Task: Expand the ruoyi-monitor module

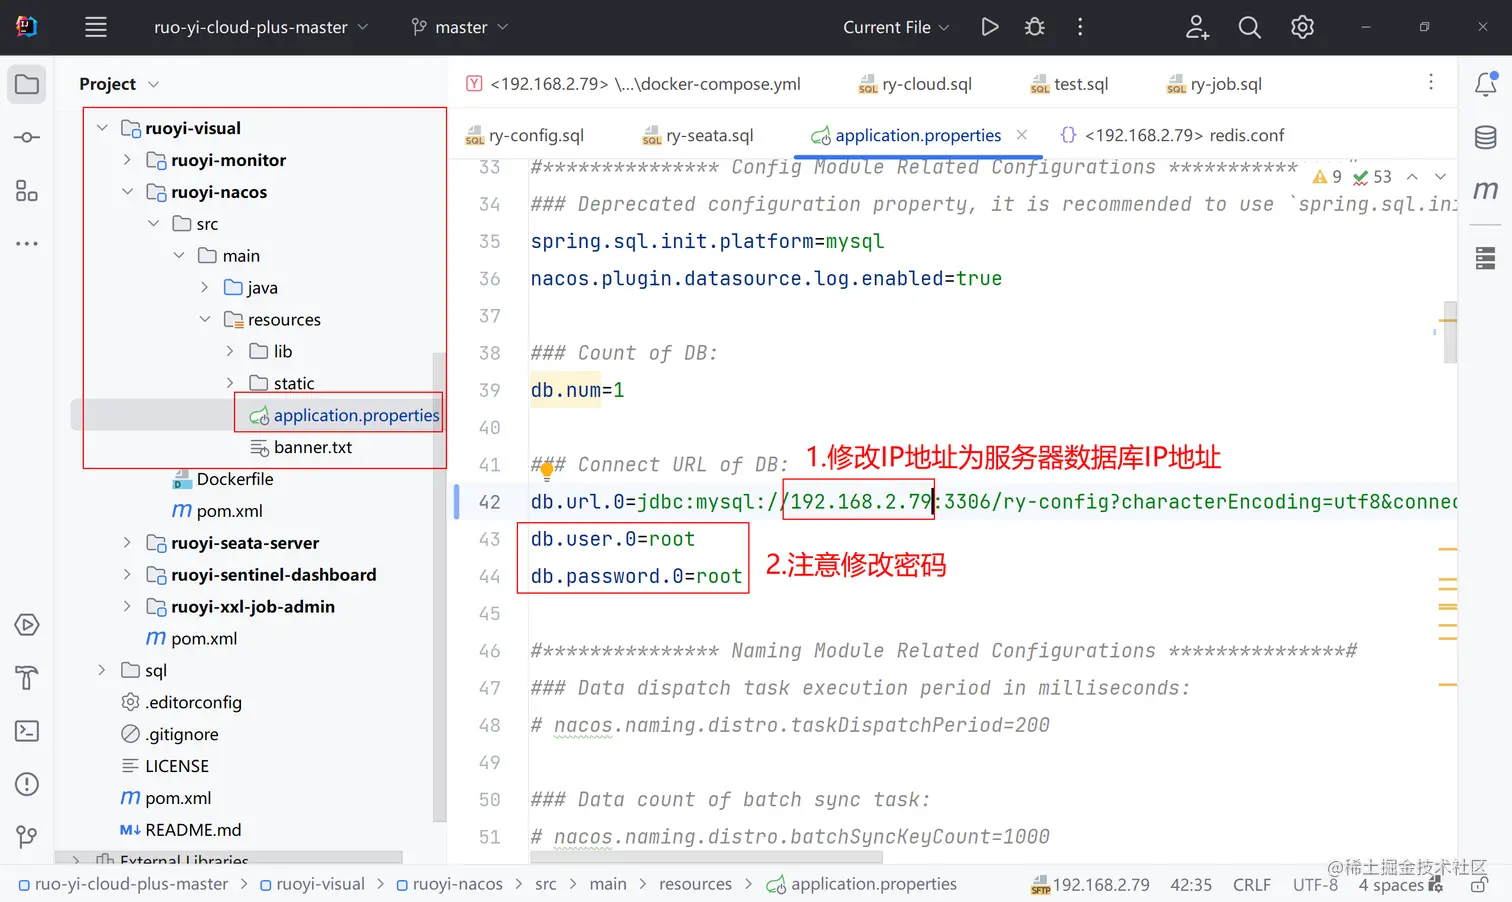Action: tap(127, 160)
